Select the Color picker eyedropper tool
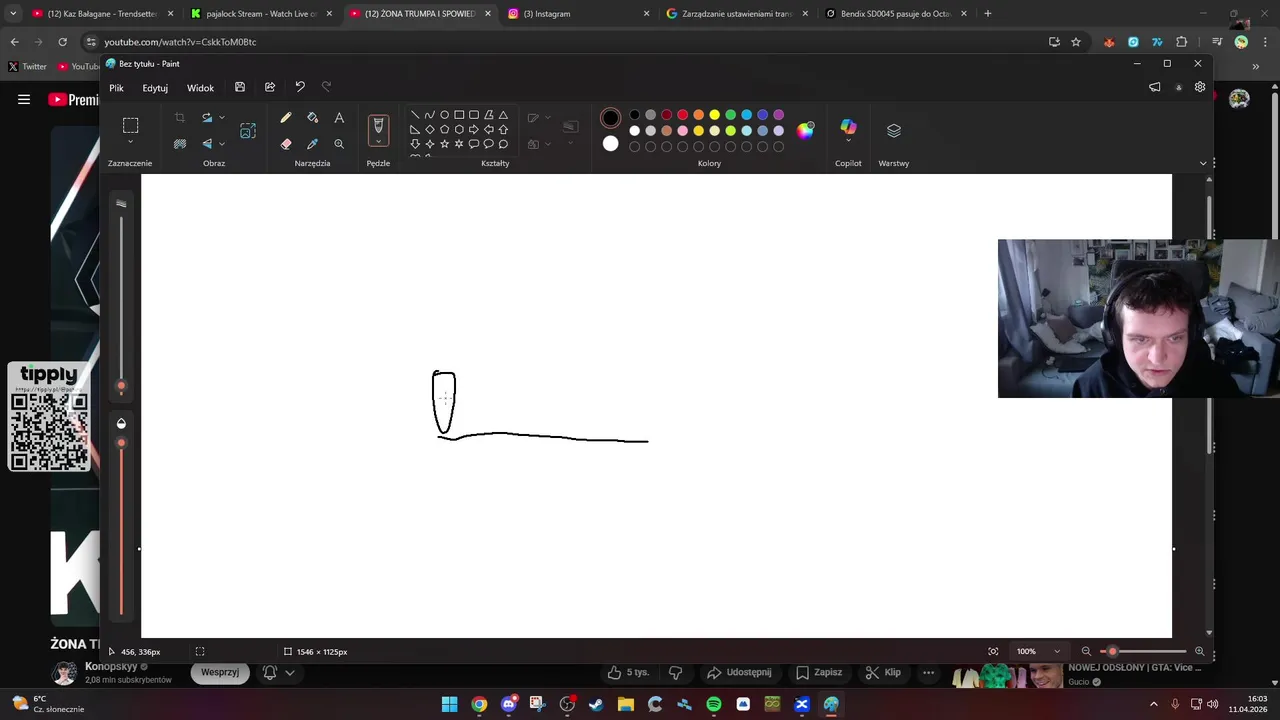1280x720 pixels. [x=312, y=144]
